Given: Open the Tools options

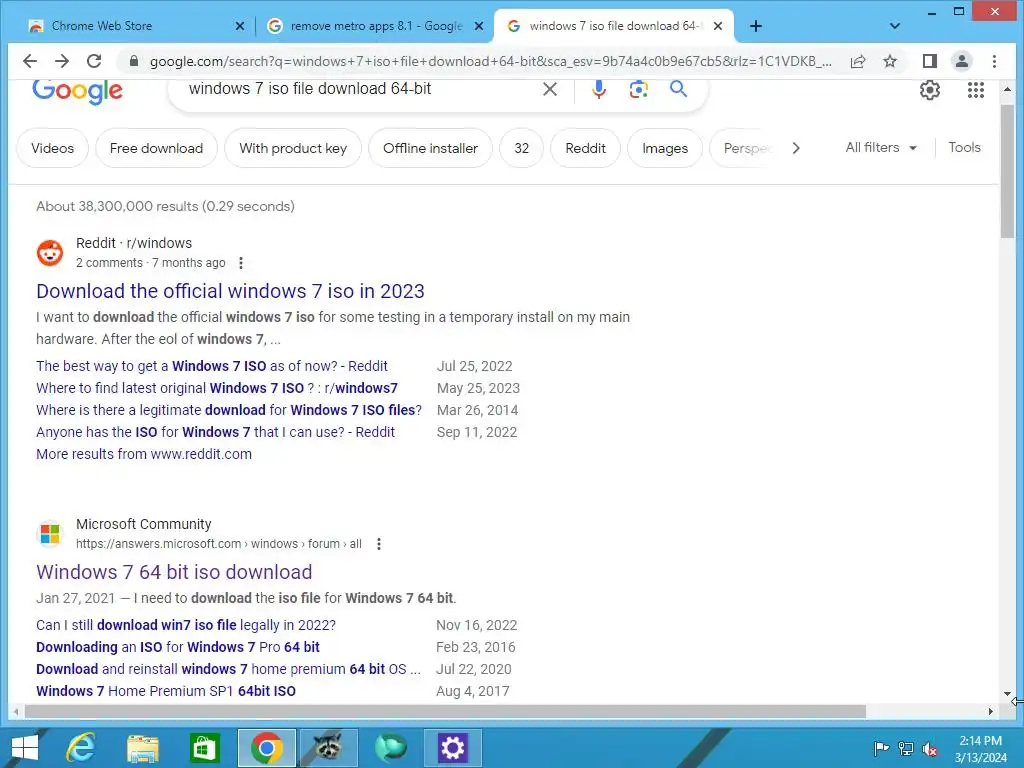Looking at the screenshot, I should (964, 148).
